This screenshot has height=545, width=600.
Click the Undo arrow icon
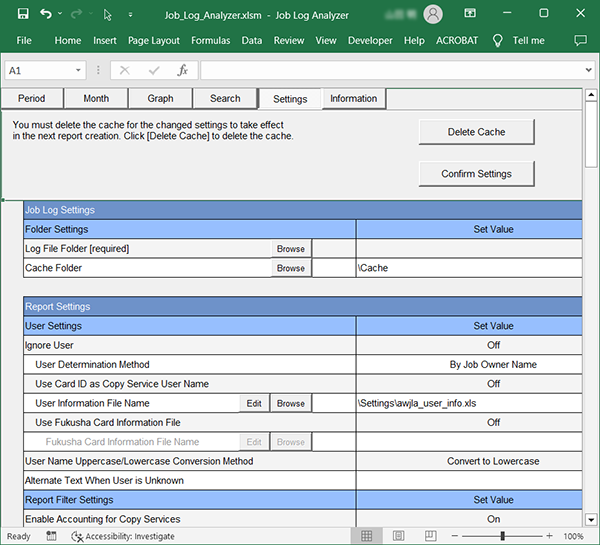[46, 14]
